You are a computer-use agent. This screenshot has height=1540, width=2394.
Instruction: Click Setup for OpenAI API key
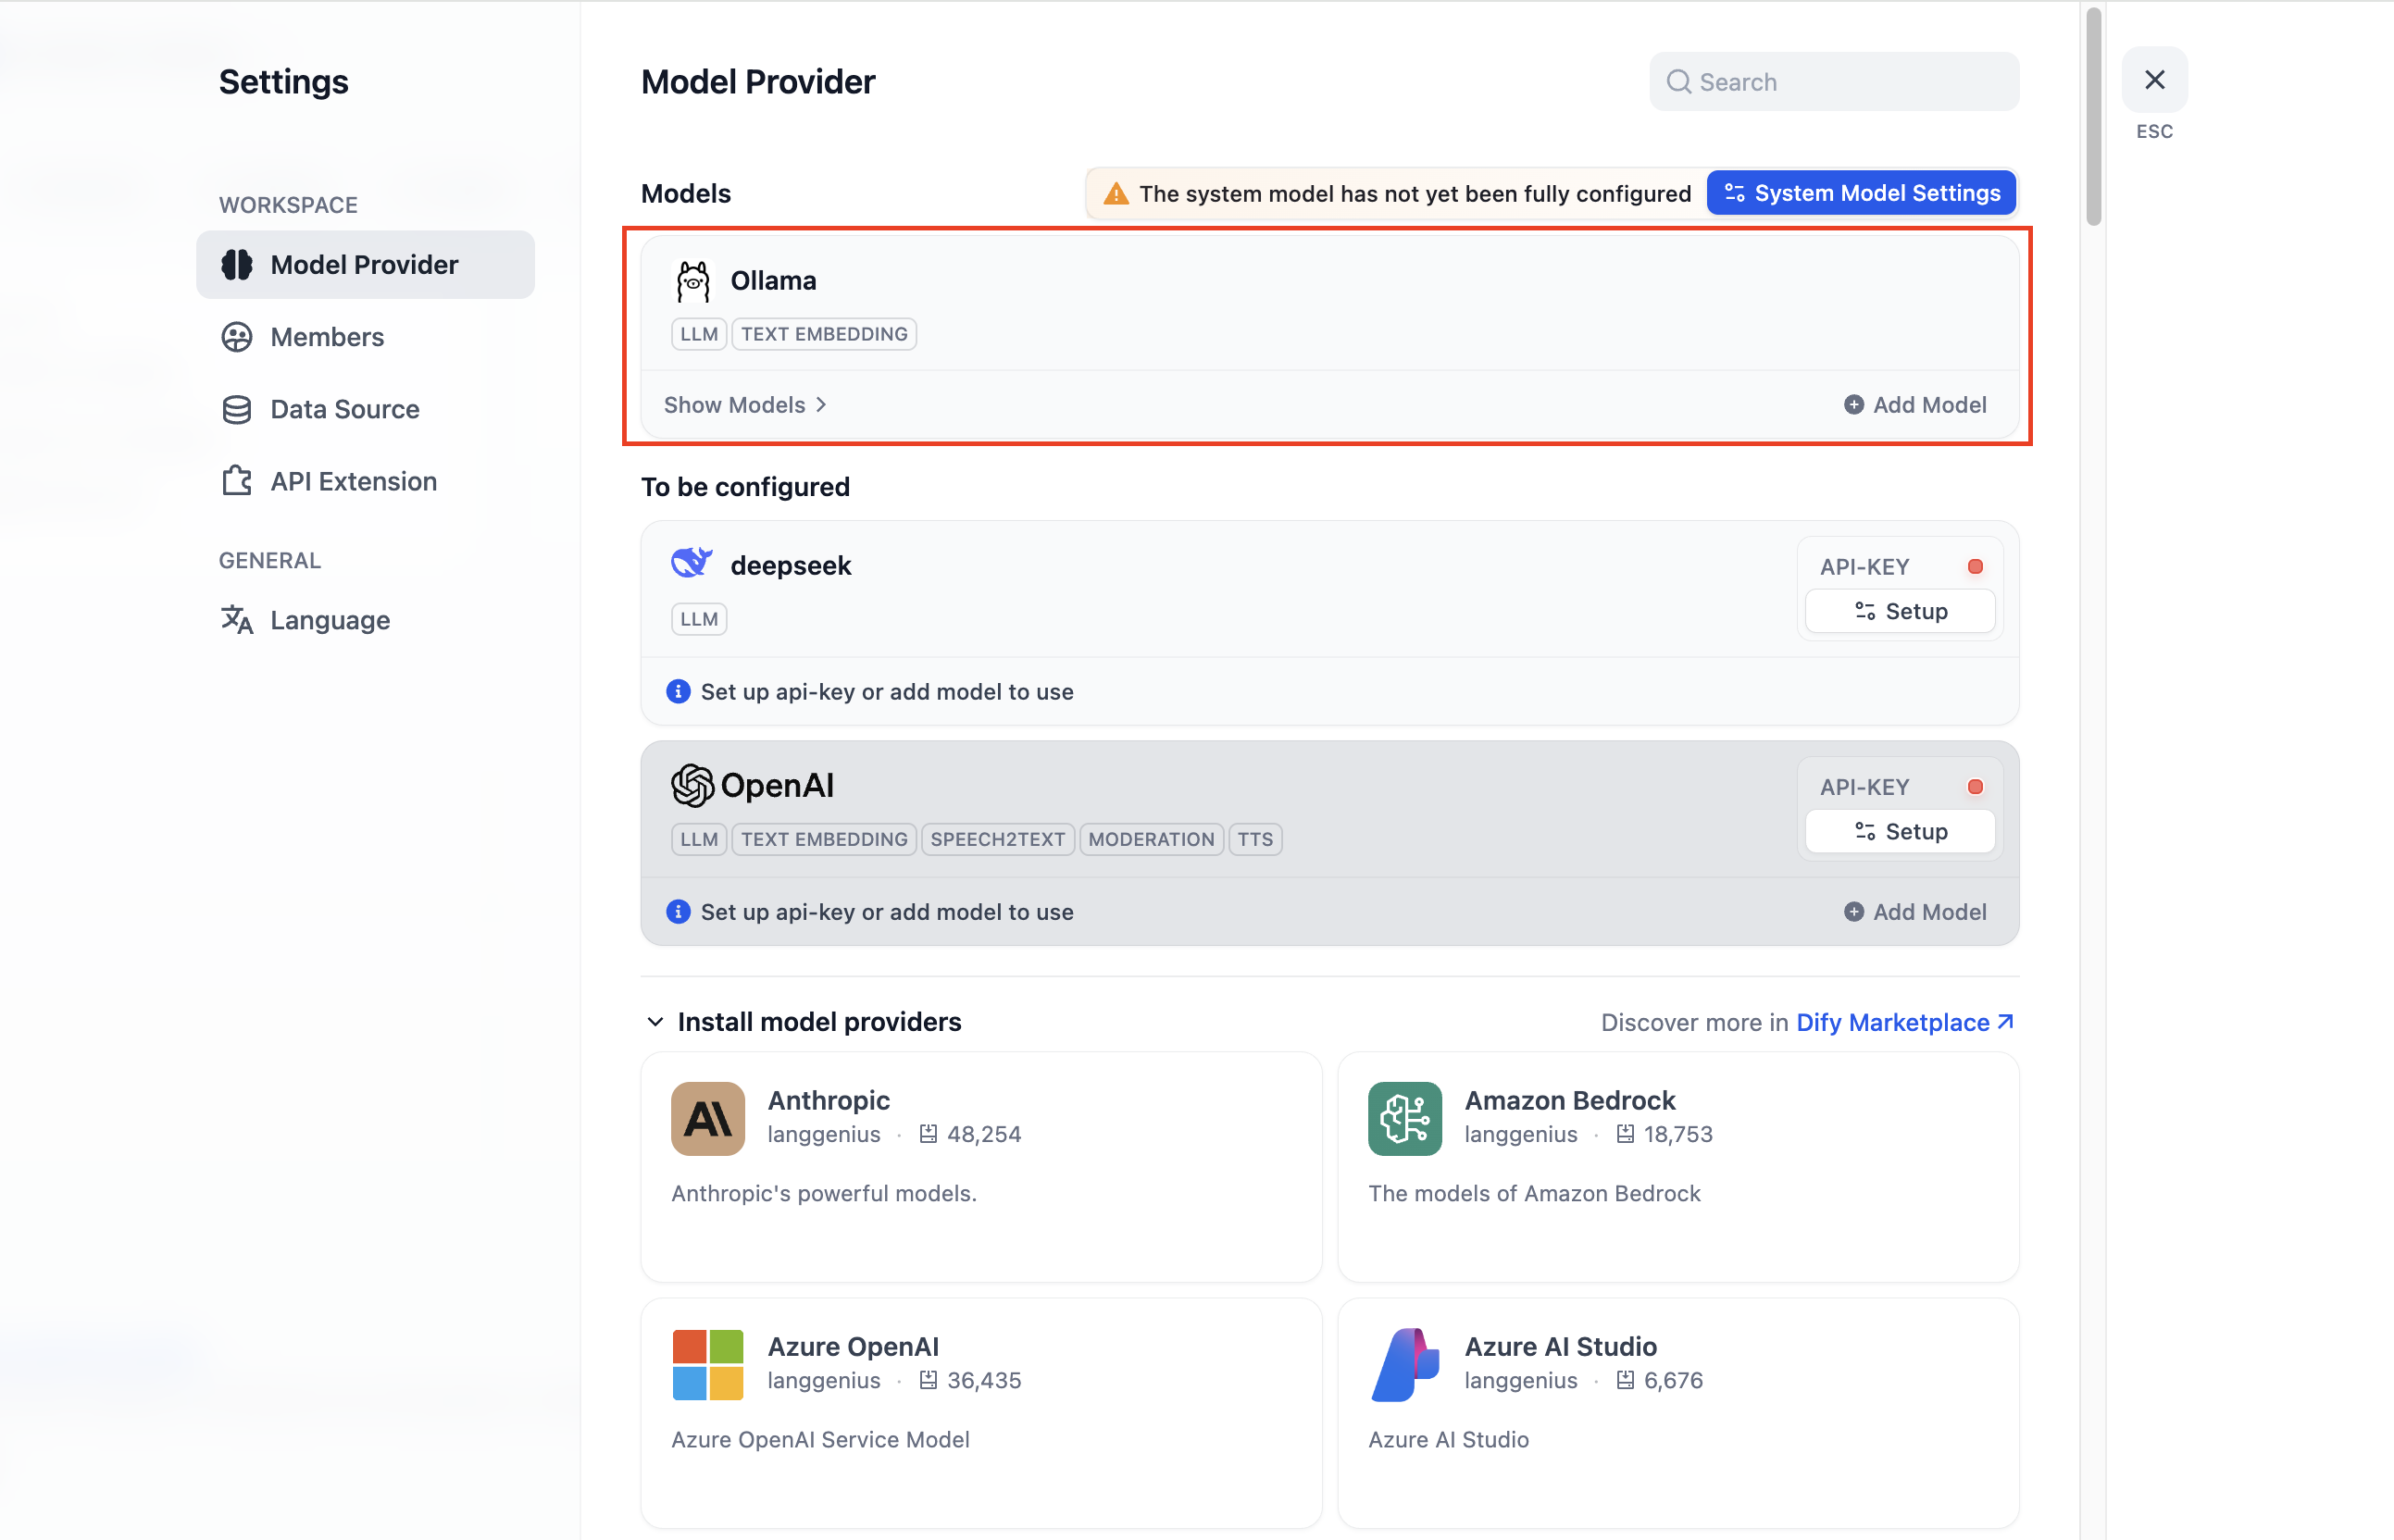coord(1900,831)
